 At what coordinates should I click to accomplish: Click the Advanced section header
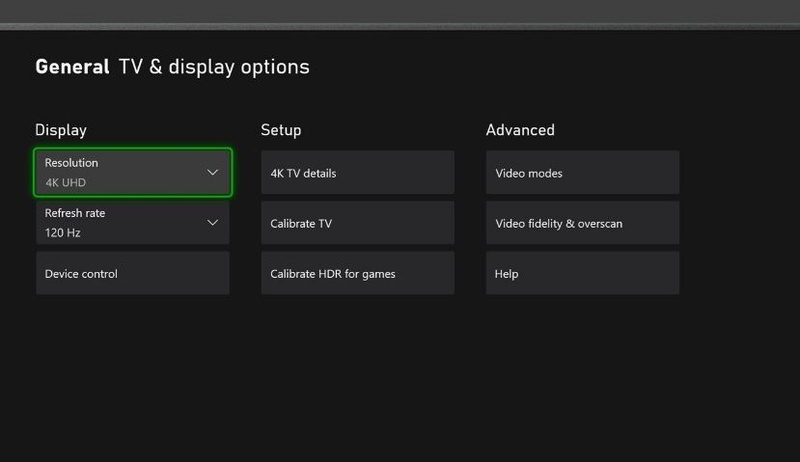tap(520, 130)
